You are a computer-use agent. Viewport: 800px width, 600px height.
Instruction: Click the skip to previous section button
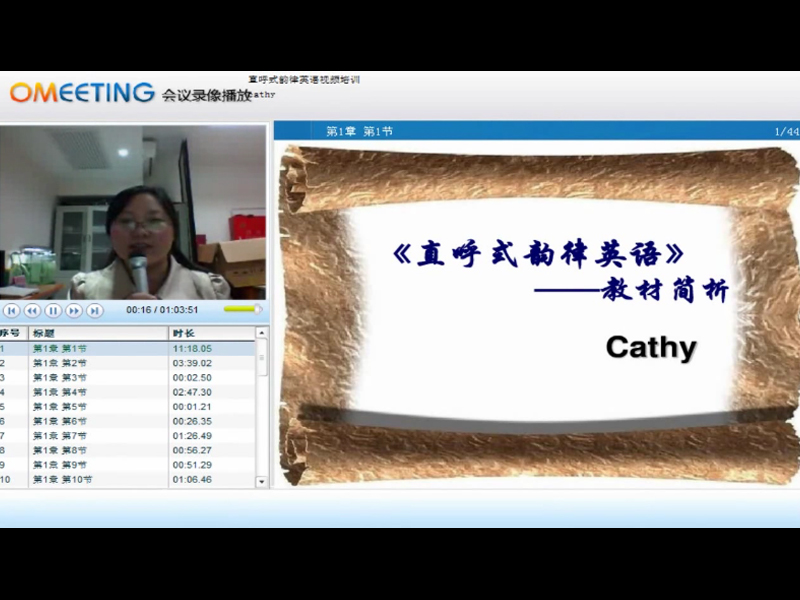point(12,311)
